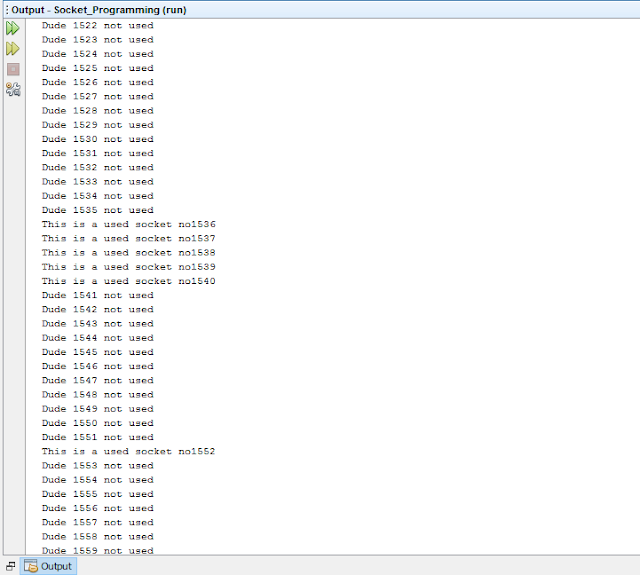The image size is (640, 575).
Task: Select line 'Dude 1544 not used'
Action: click(x=98, y=338)
